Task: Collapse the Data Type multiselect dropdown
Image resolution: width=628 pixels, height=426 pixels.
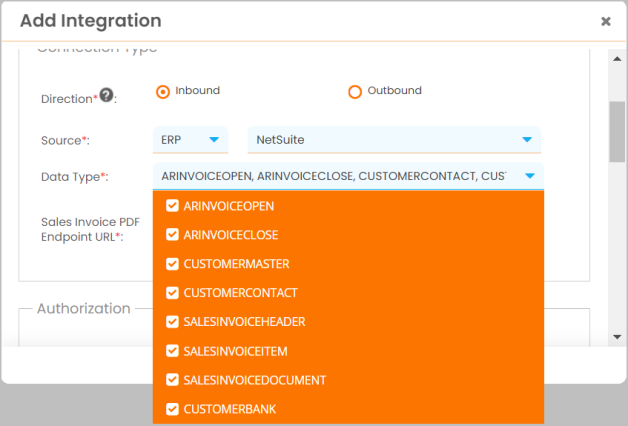Action: tap(529, 176)
